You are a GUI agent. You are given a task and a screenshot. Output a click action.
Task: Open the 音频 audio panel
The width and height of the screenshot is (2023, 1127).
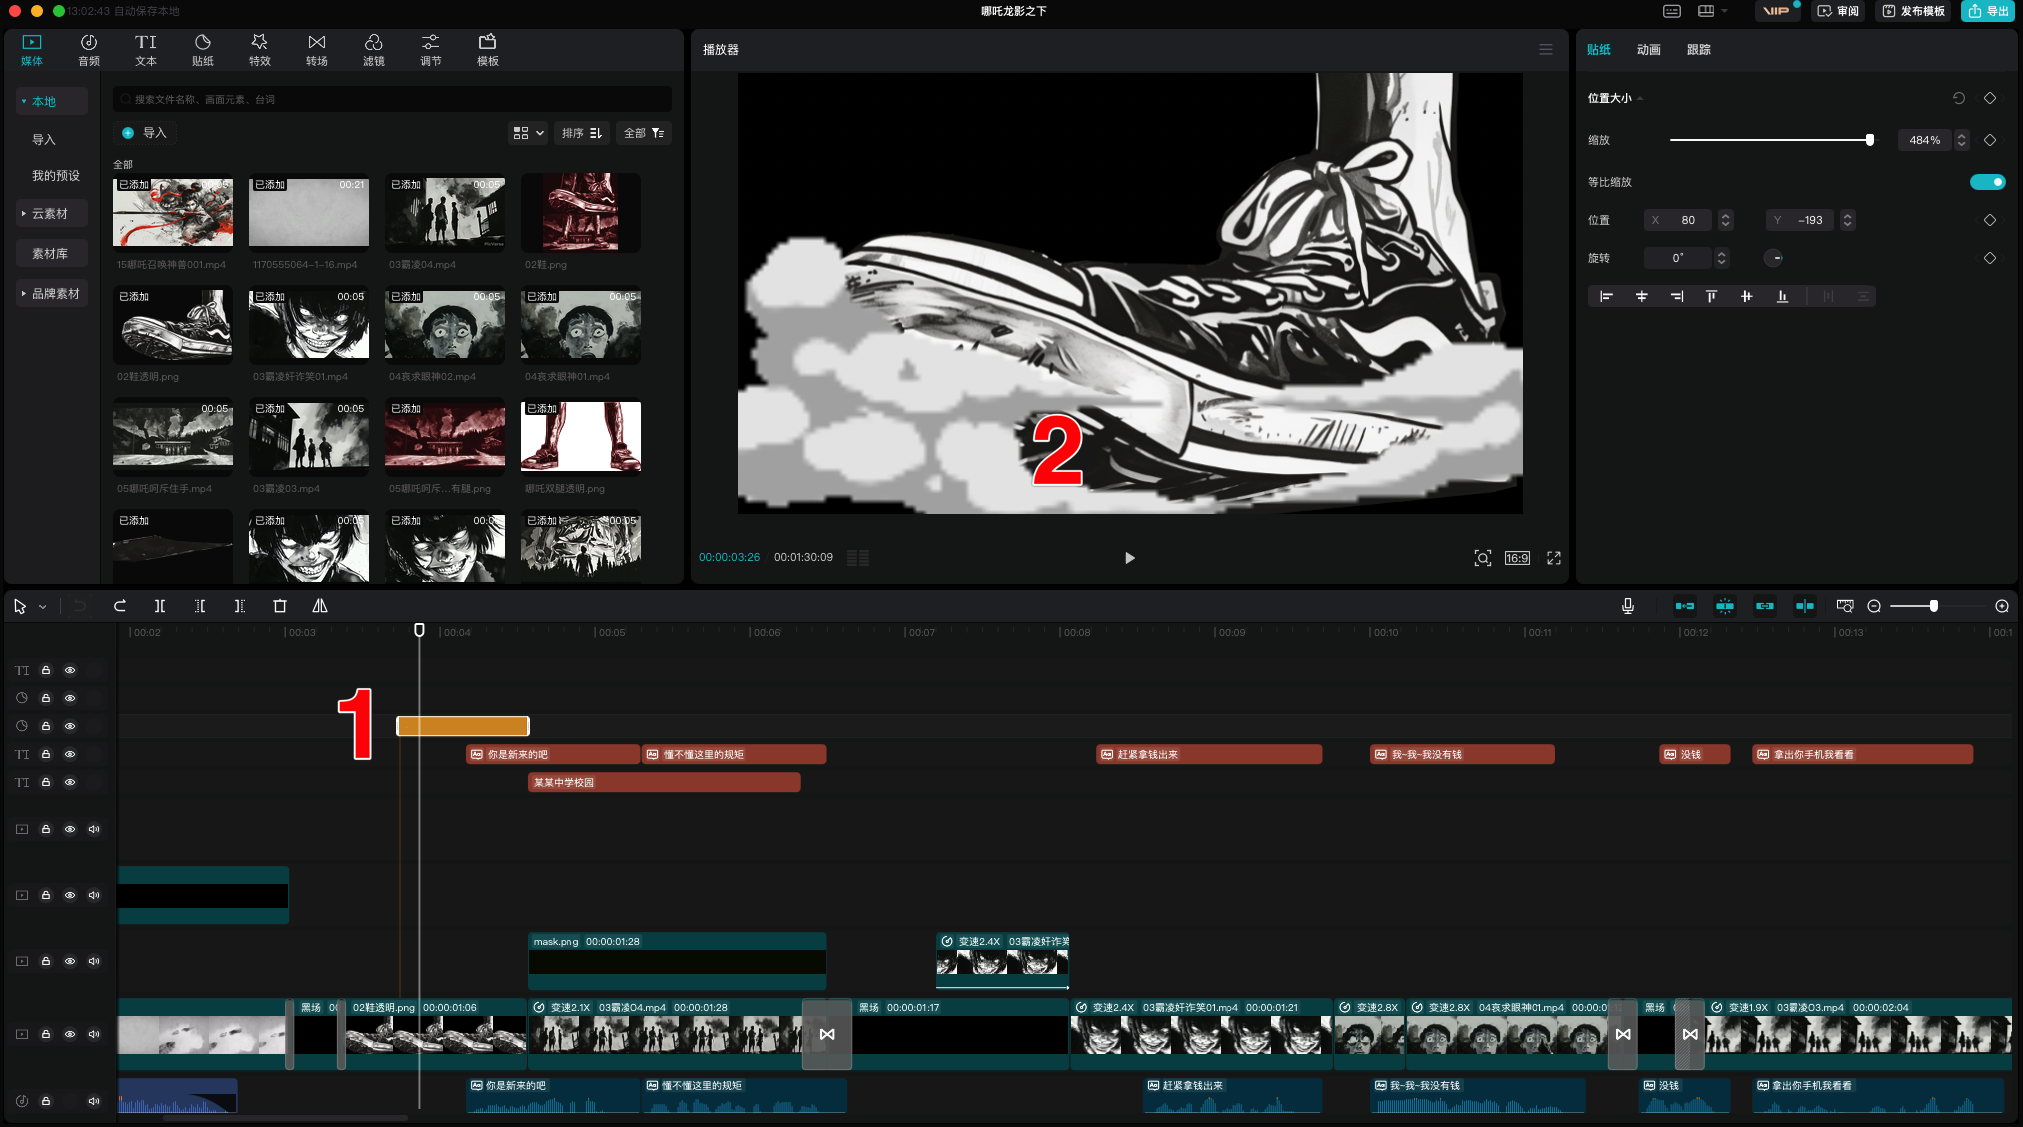coord(89,49)
